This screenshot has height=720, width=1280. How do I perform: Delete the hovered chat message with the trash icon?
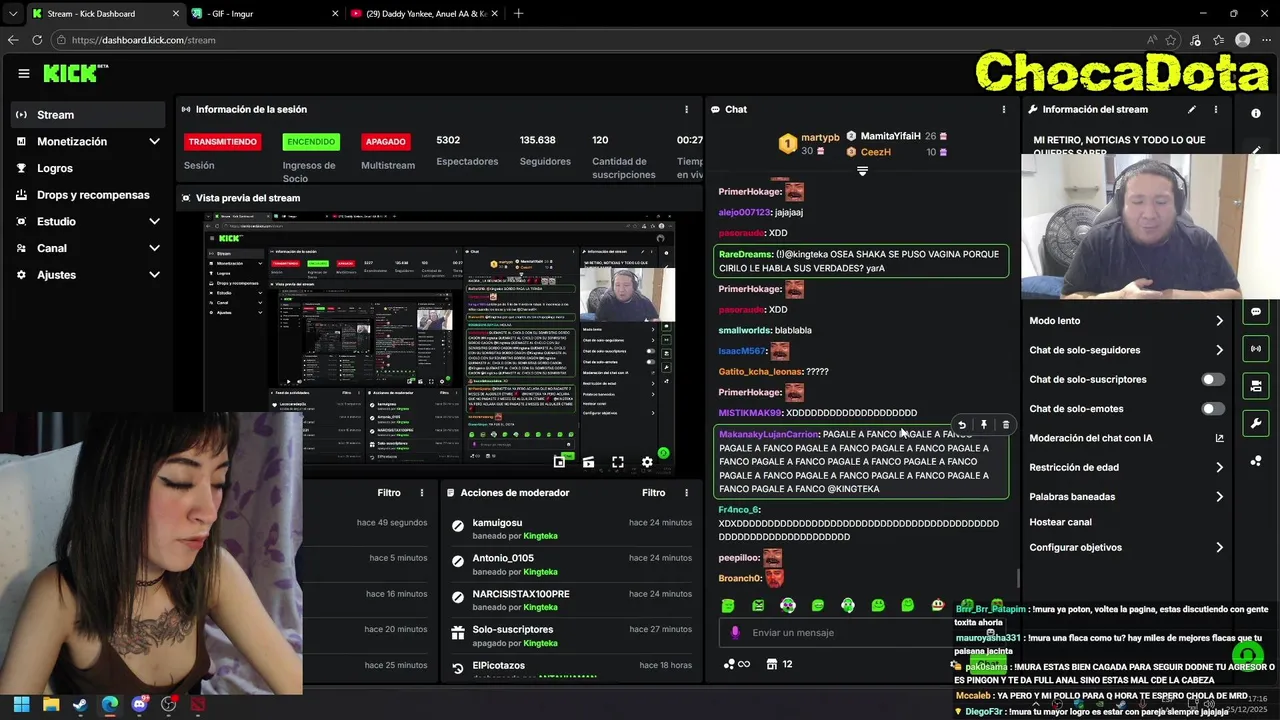(1006, 425)
